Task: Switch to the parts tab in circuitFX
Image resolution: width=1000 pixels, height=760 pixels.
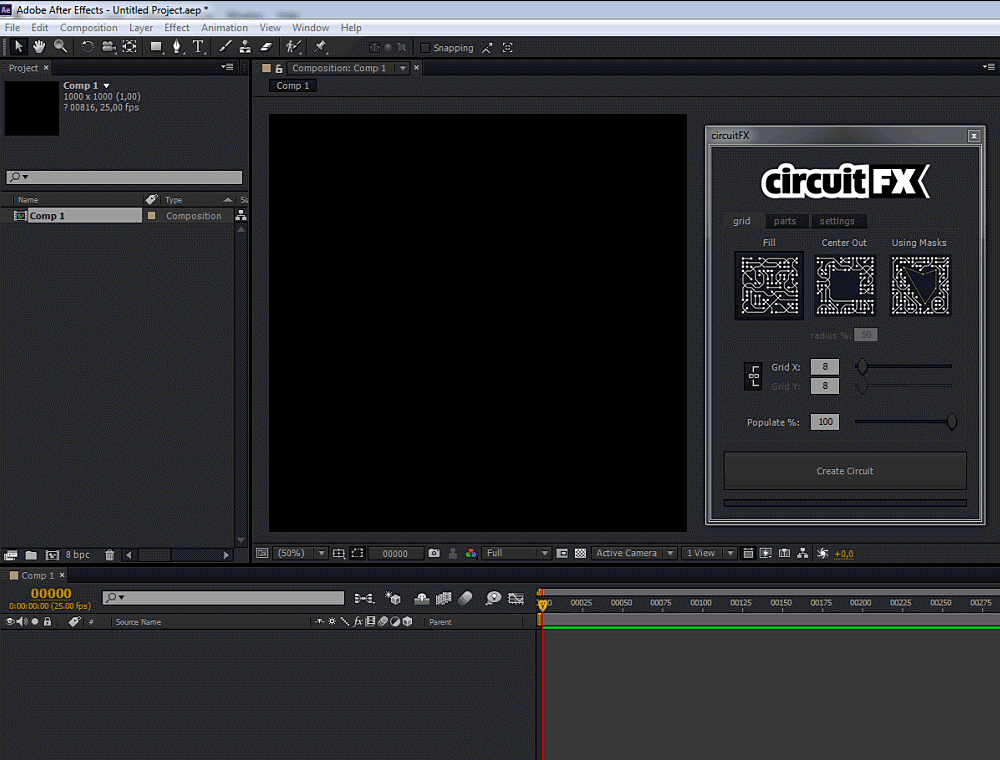Action: tap(786, 221)
